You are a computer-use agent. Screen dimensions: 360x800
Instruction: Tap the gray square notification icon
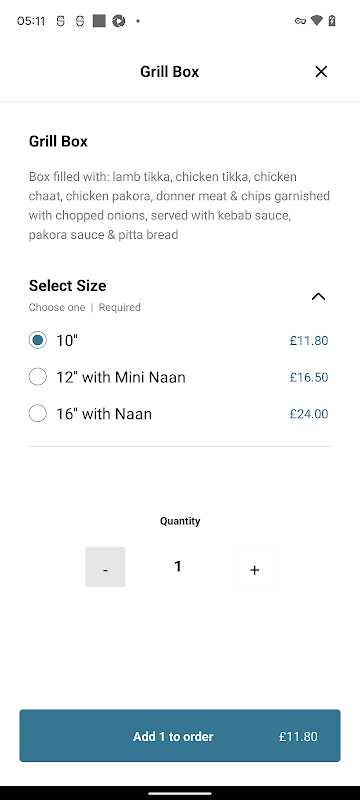tap(99, 21)
